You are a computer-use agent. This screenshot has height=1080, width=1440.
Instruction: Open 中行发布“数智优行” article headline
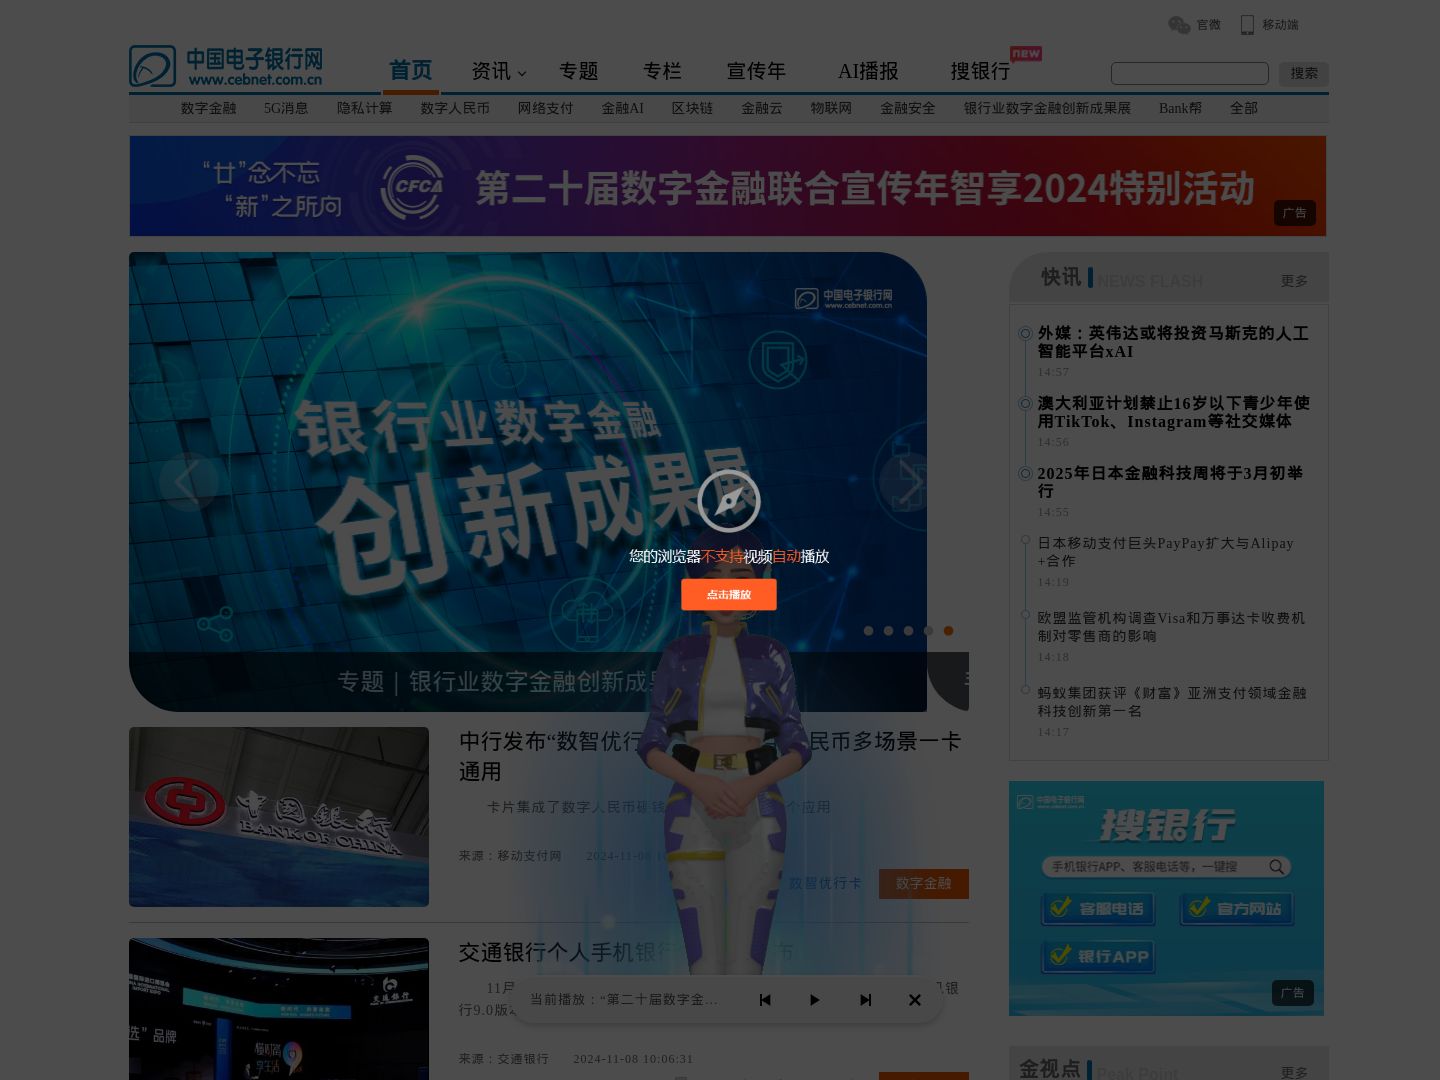pyautogui.click(x=710, y=756)
